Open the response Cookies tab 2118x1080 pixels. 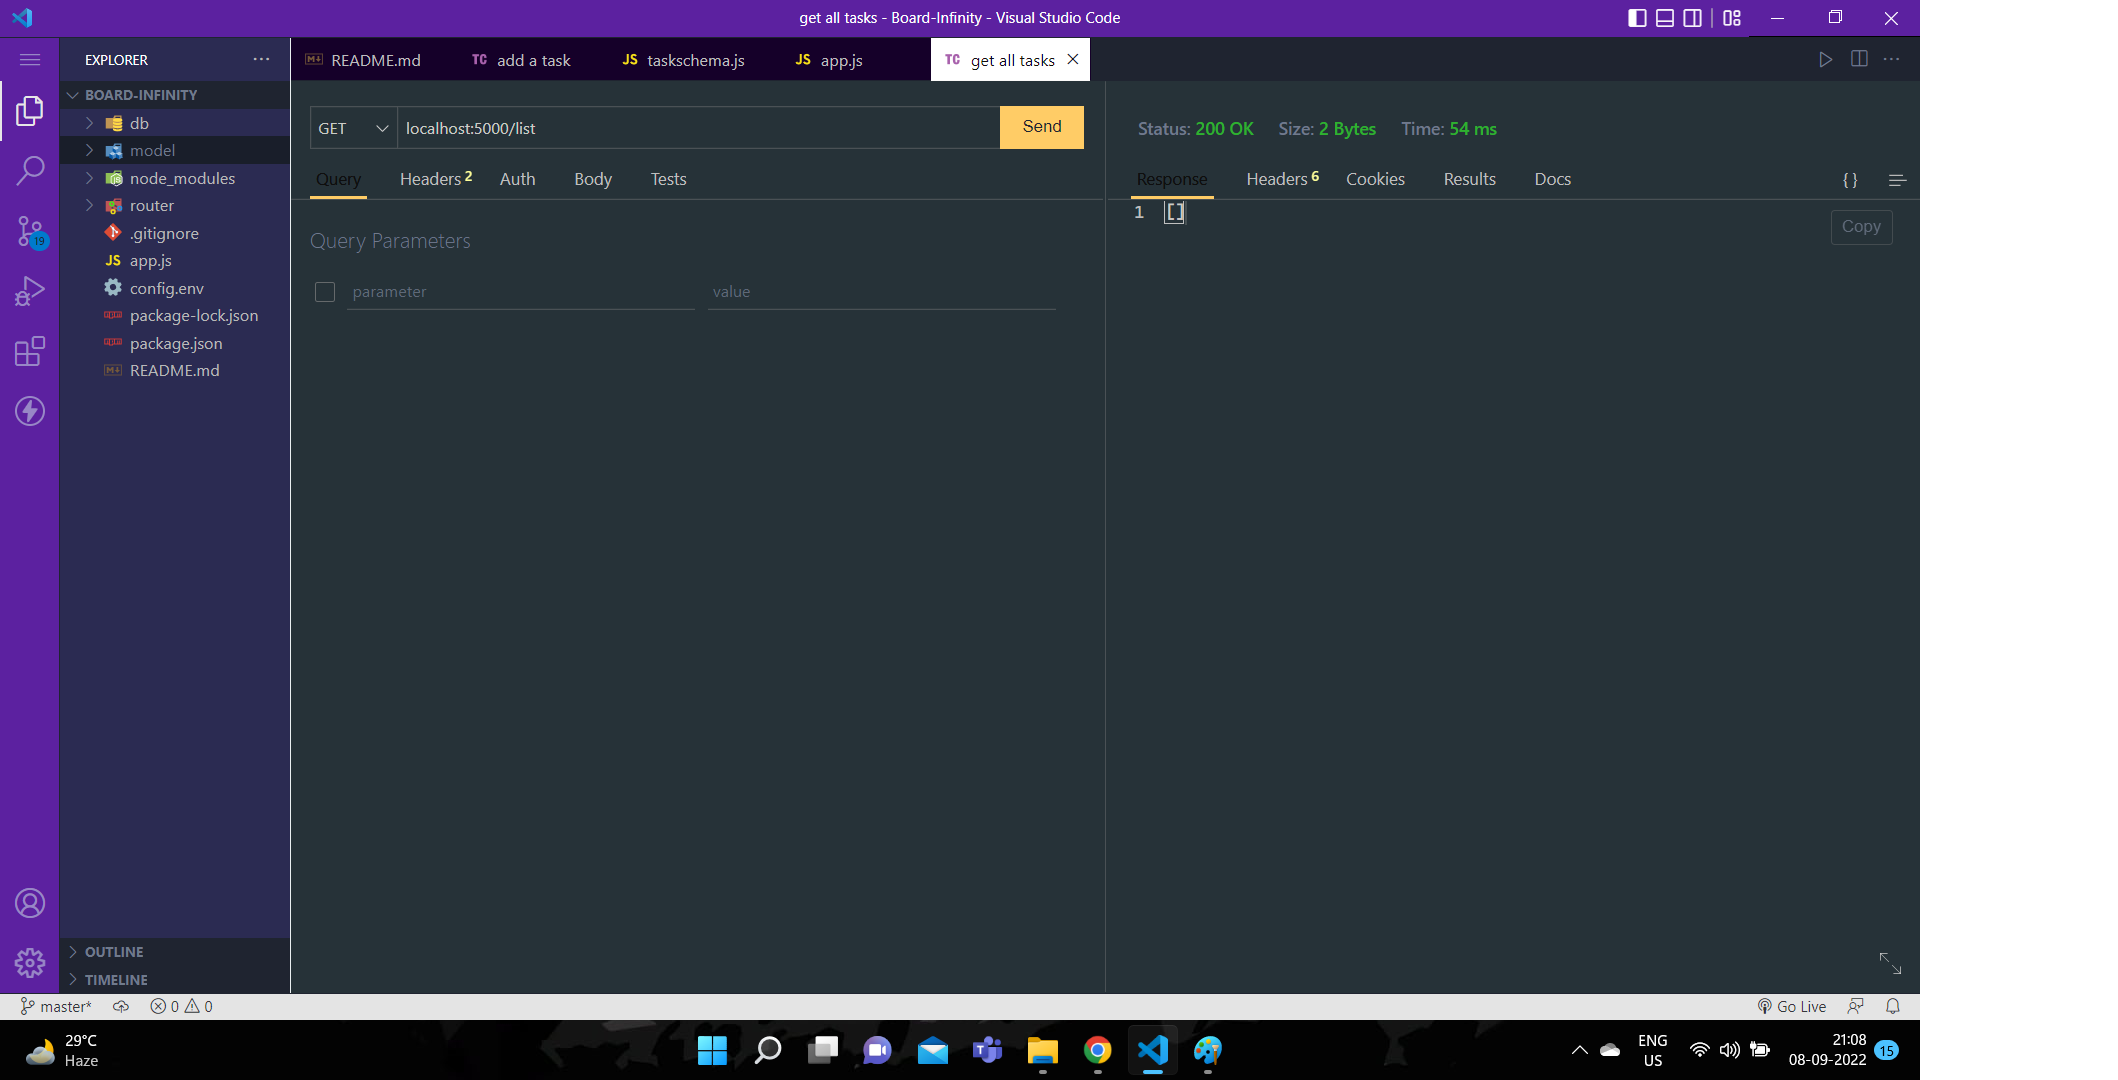click(1375, 179)
